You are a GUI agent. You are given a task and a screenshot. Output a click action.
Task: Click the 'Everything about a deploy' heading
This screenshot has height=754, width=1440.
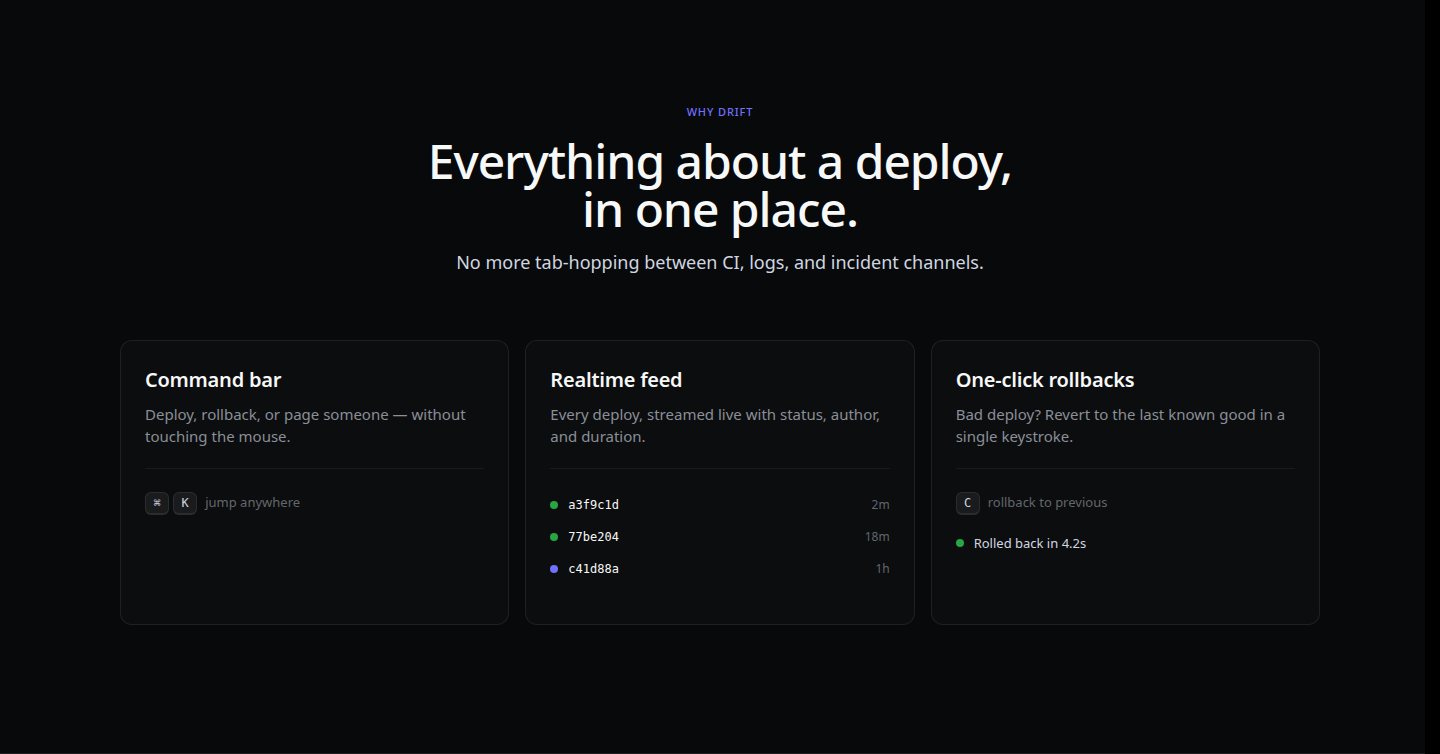[x=720, y=186]
